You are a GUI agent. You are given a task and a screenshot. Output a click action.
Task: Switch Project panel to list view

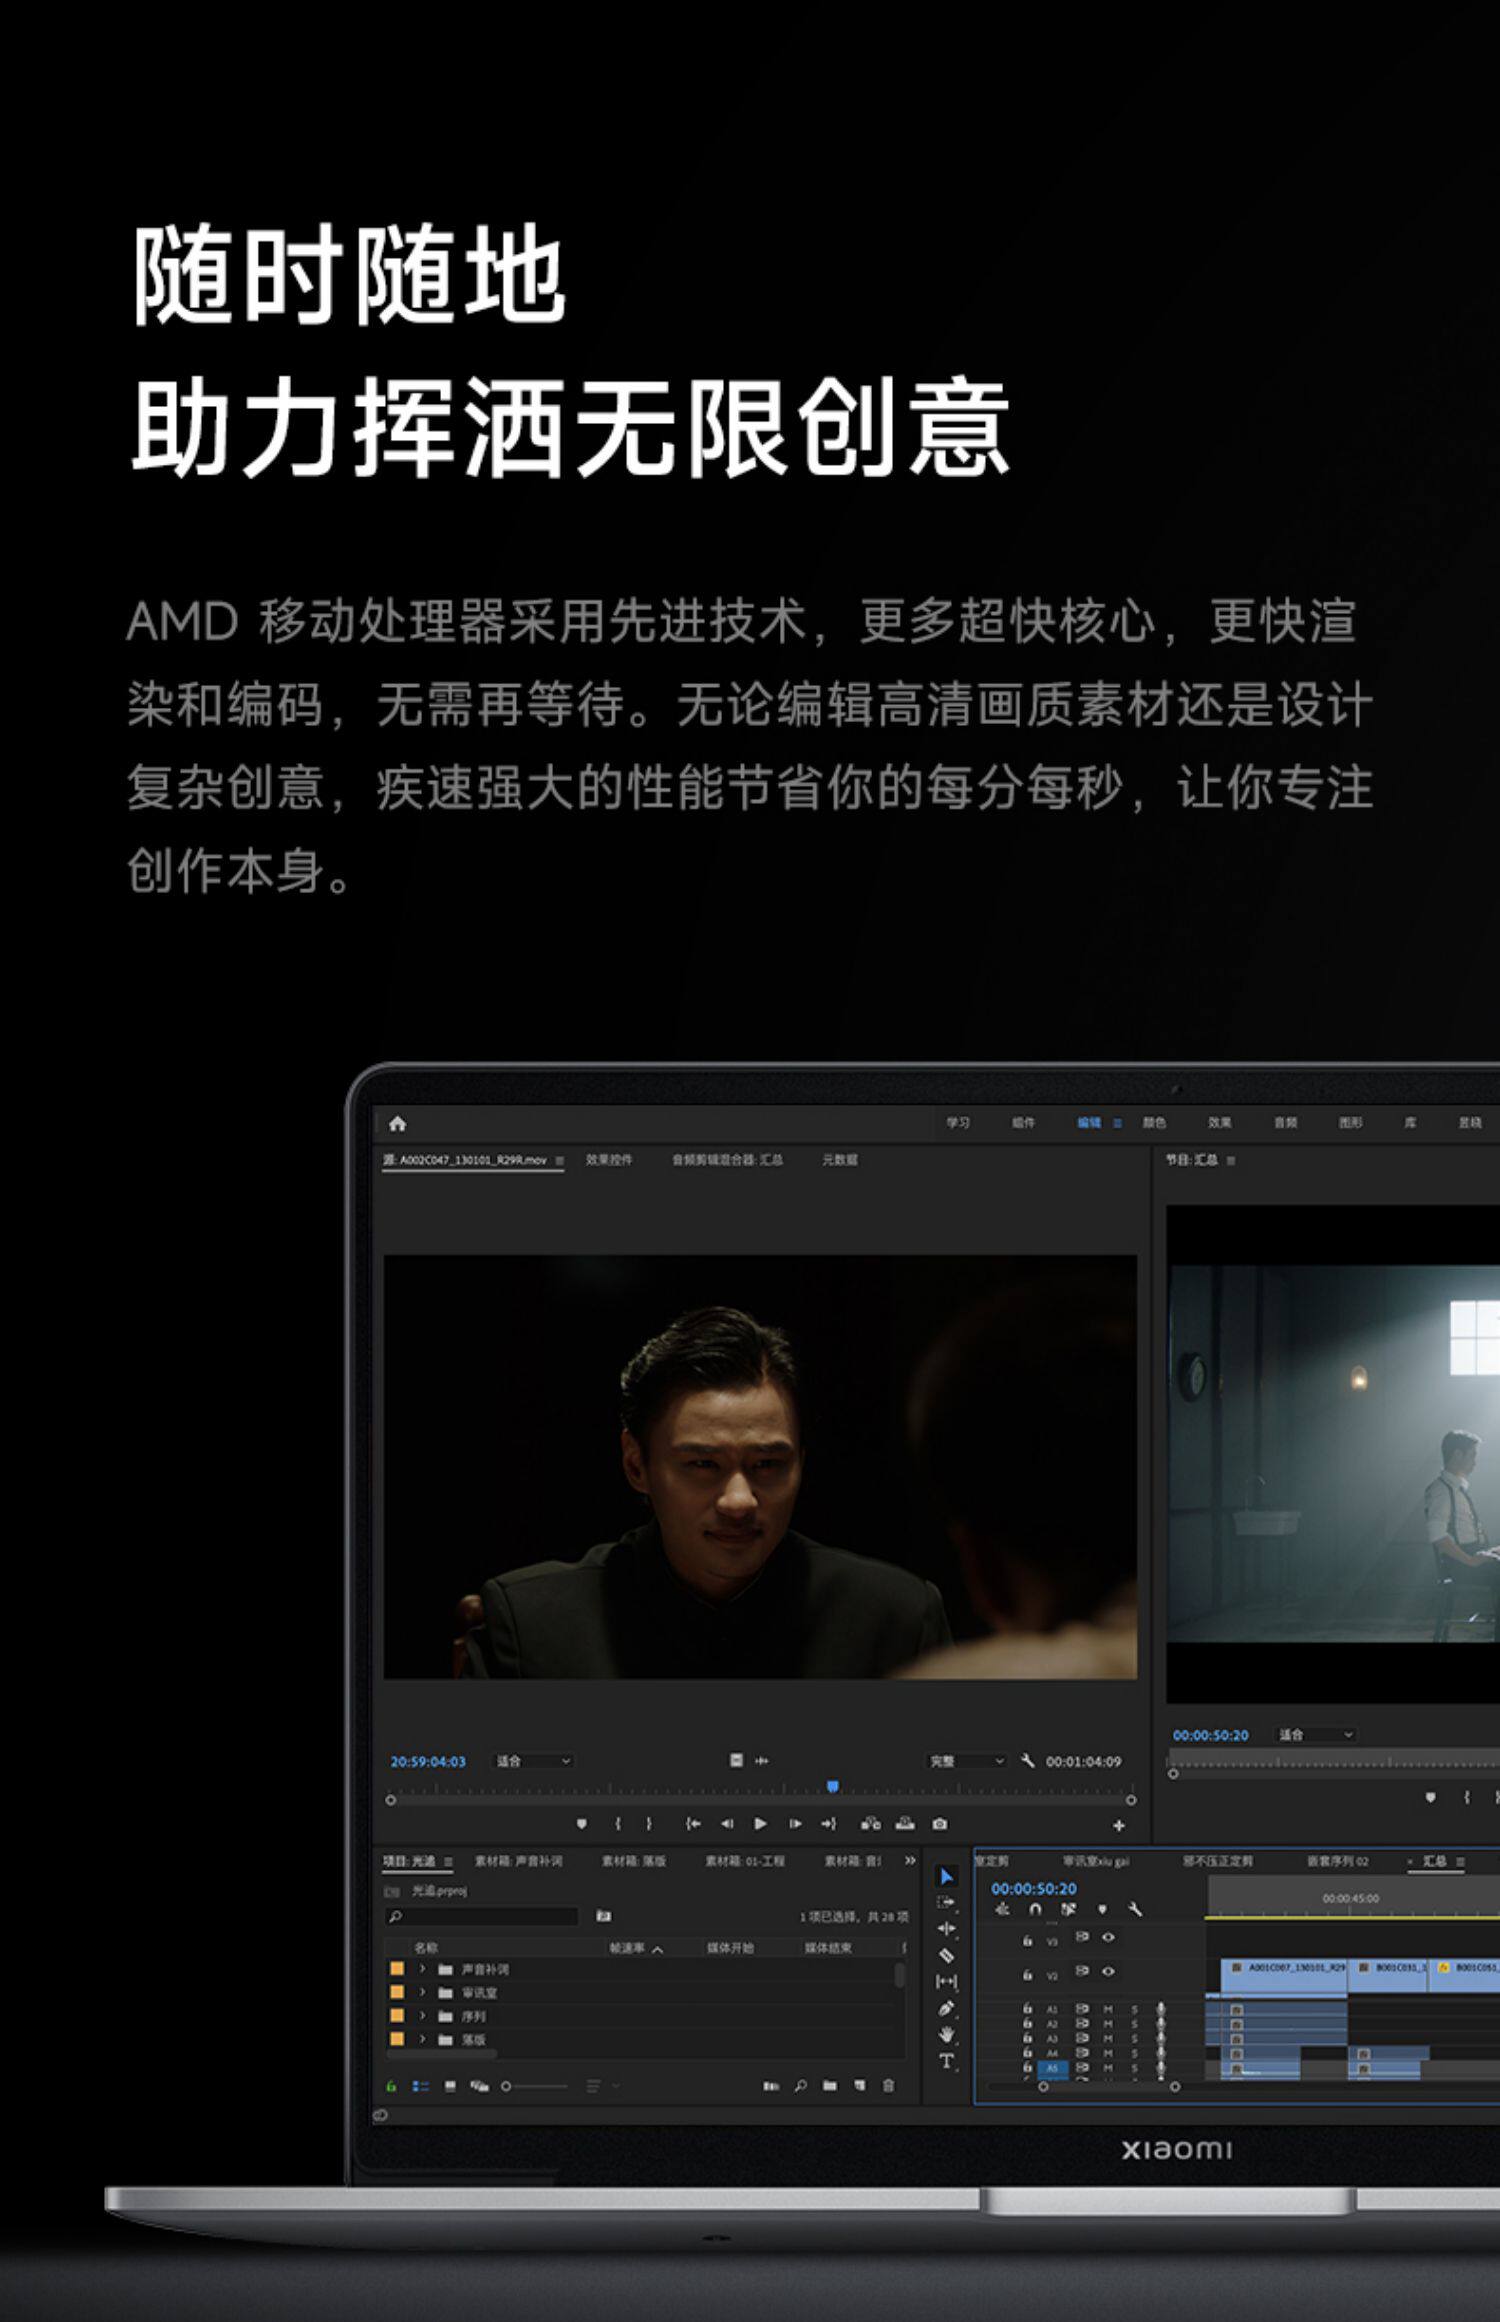(421, 2086)
